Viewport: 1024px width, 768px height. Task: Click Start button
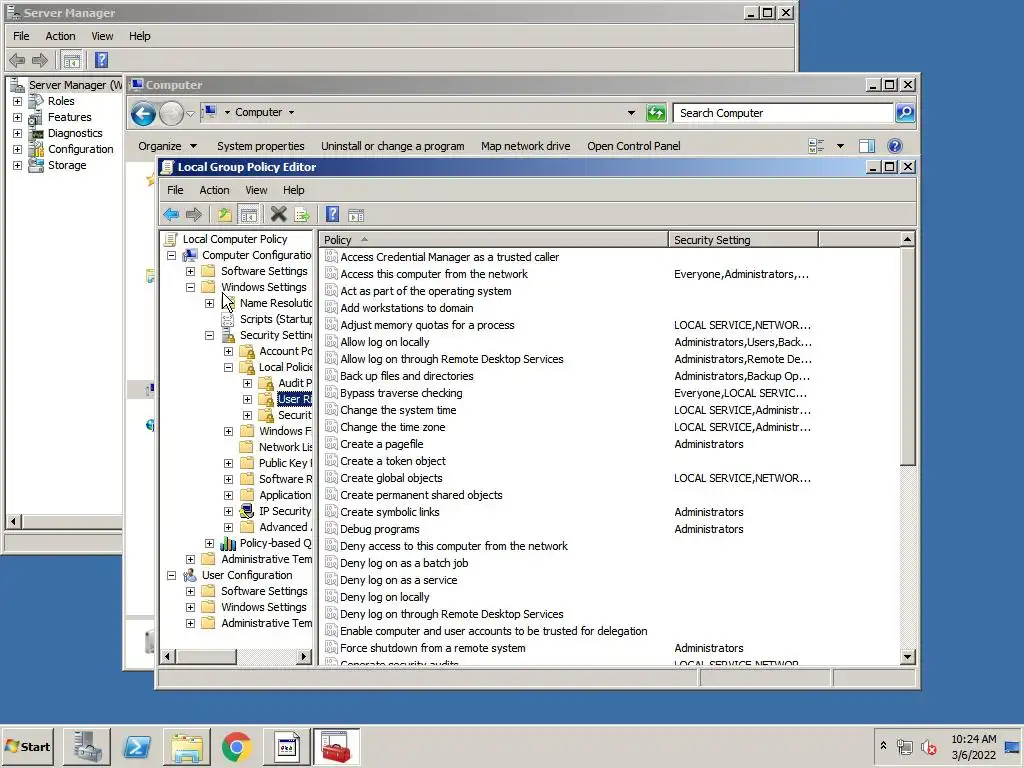coord(28,746)
